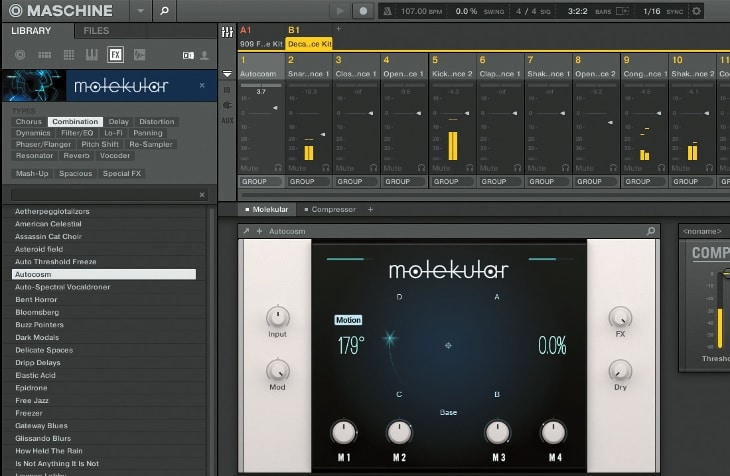The width and height of the screenshot is (730, 476).
Task: Select the Mash-Up tag
Action: (x=32, y=173)
